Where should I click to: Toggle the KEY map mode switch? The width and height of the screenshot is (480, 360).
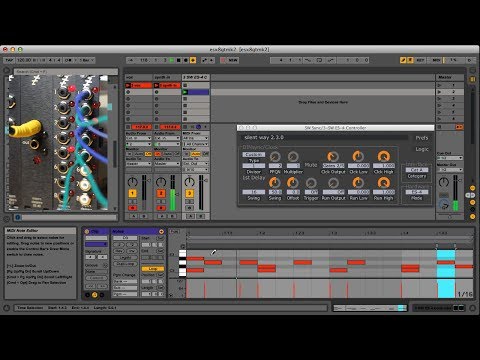tap(420, 60)
